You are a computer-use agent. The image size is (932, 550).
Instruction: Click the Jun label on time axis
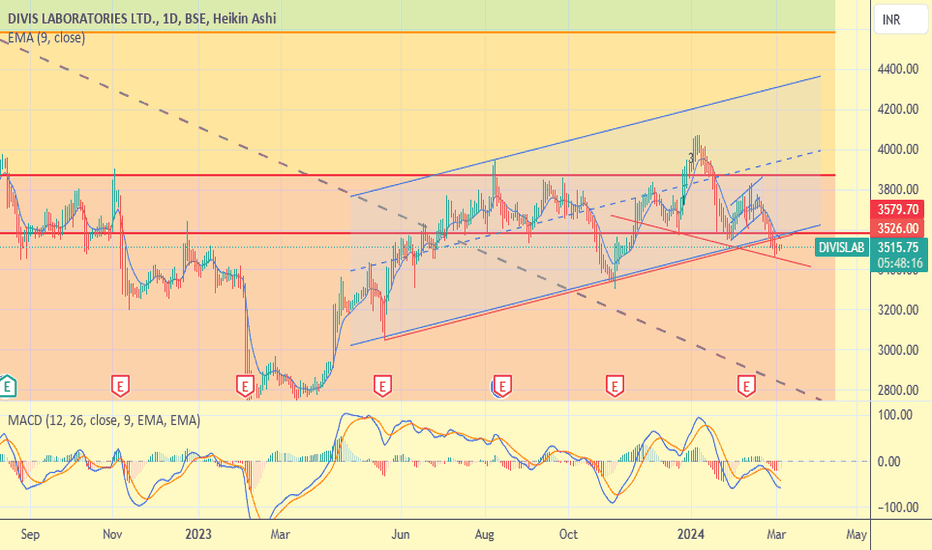click(400, 534)
